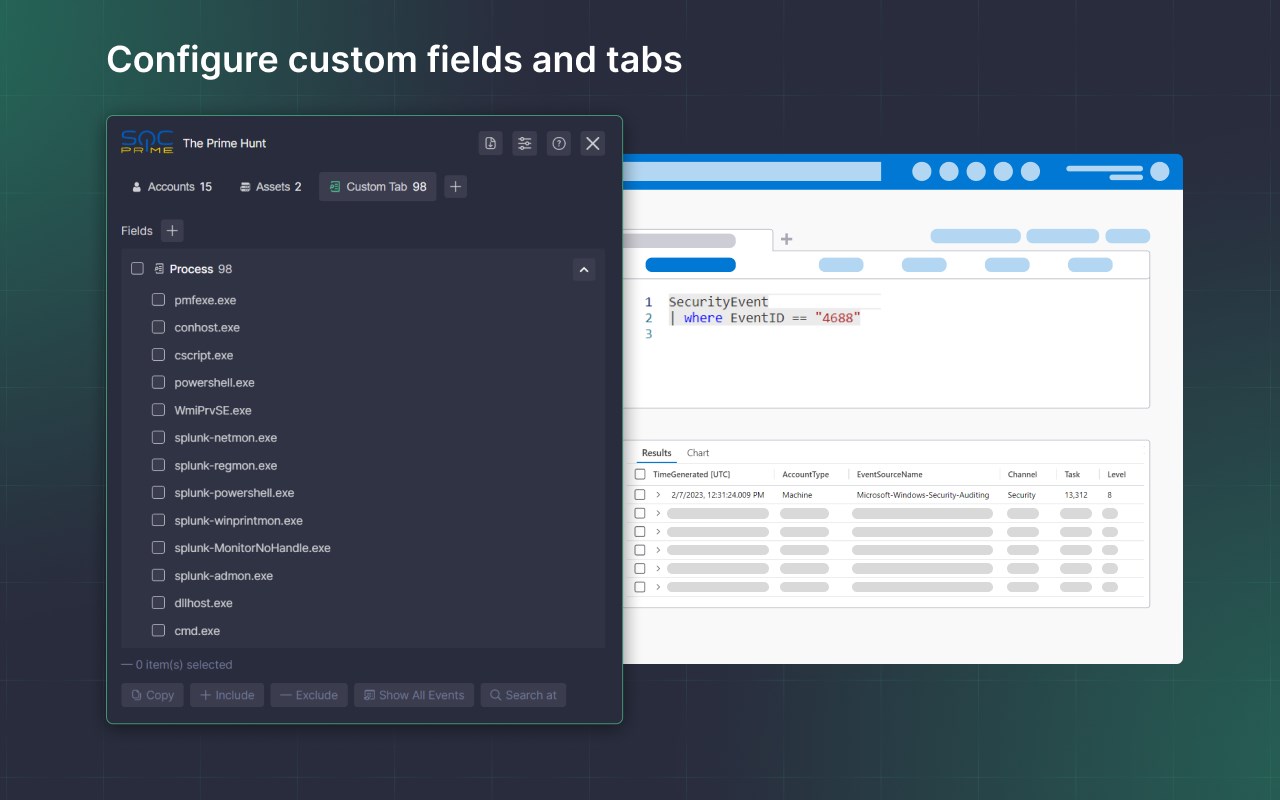
Task: Check the cmd.exe checkbox
Action: (x=158, y=630)
